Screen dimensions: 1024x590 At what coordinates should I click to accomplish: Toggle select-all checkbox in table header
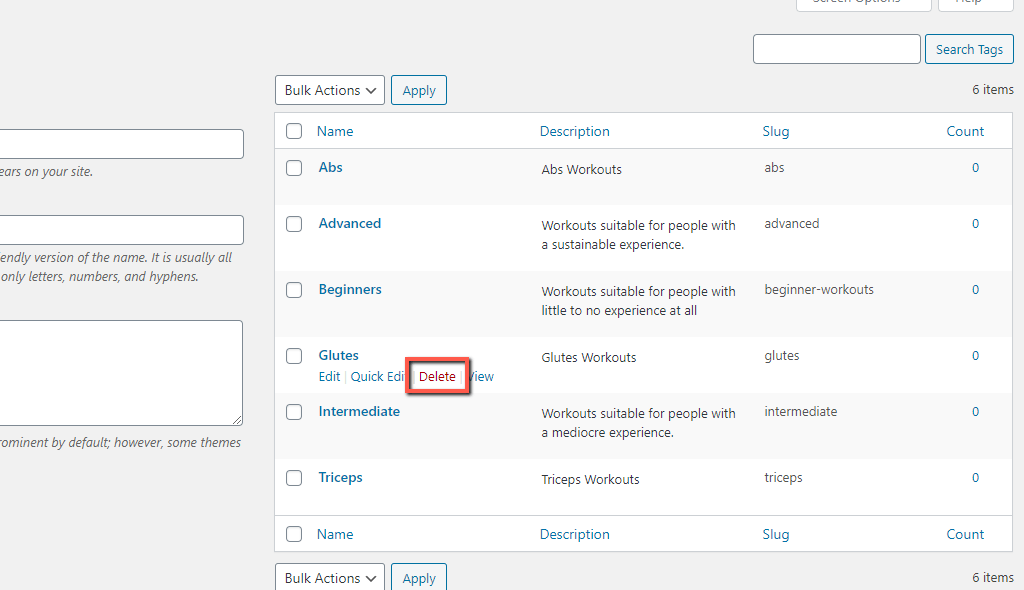pyautogui.click(x=294, y=131)
